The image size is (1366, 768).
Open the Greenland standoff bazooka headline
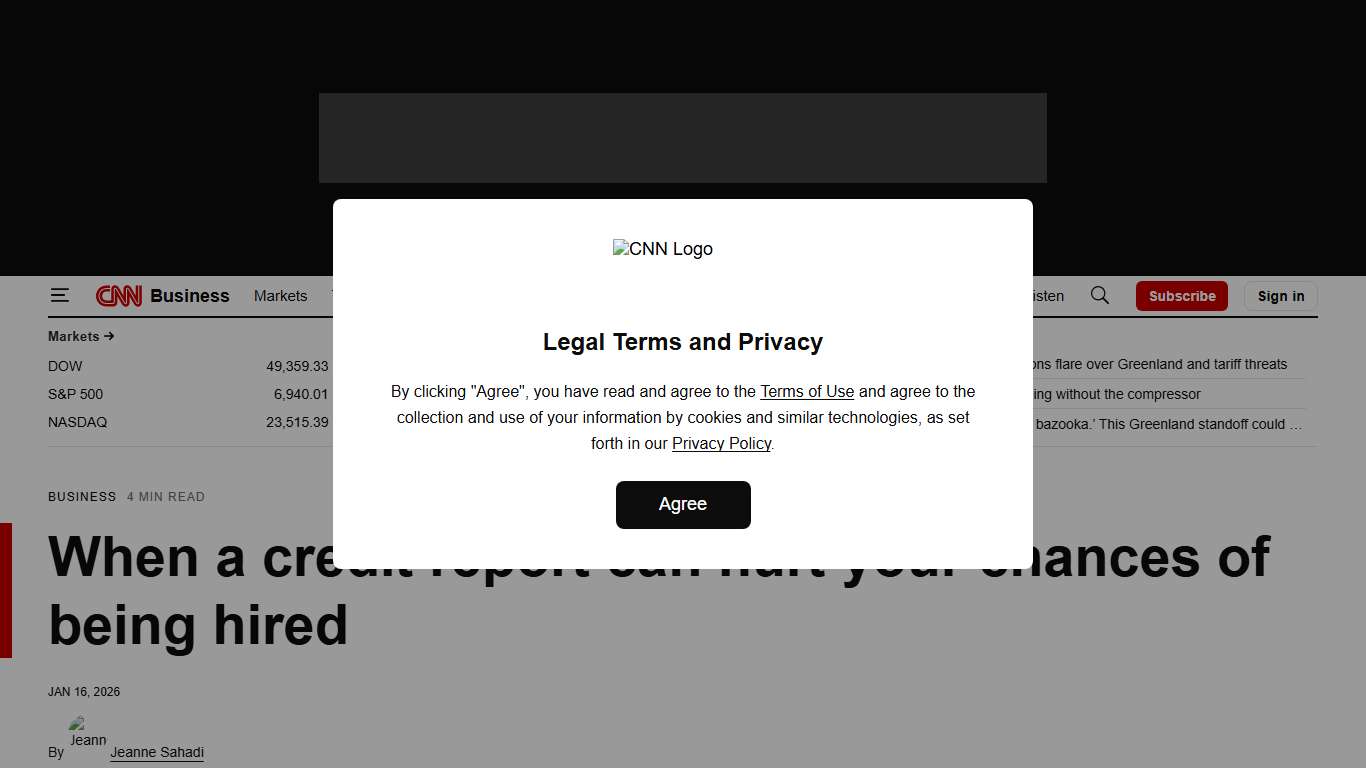coord(1168,424)
